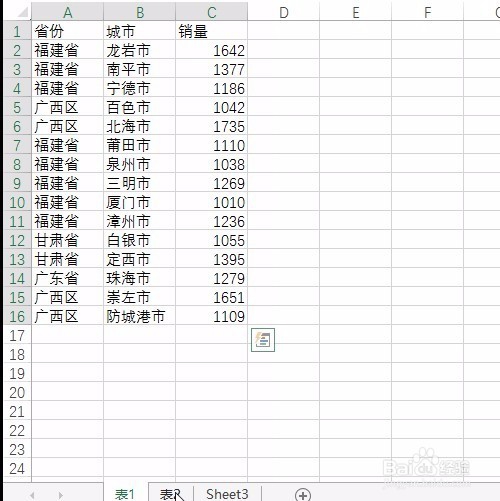Viewport: 500px width, 501px height.
Task: Select column F header
Action: [x=428, y=13]
